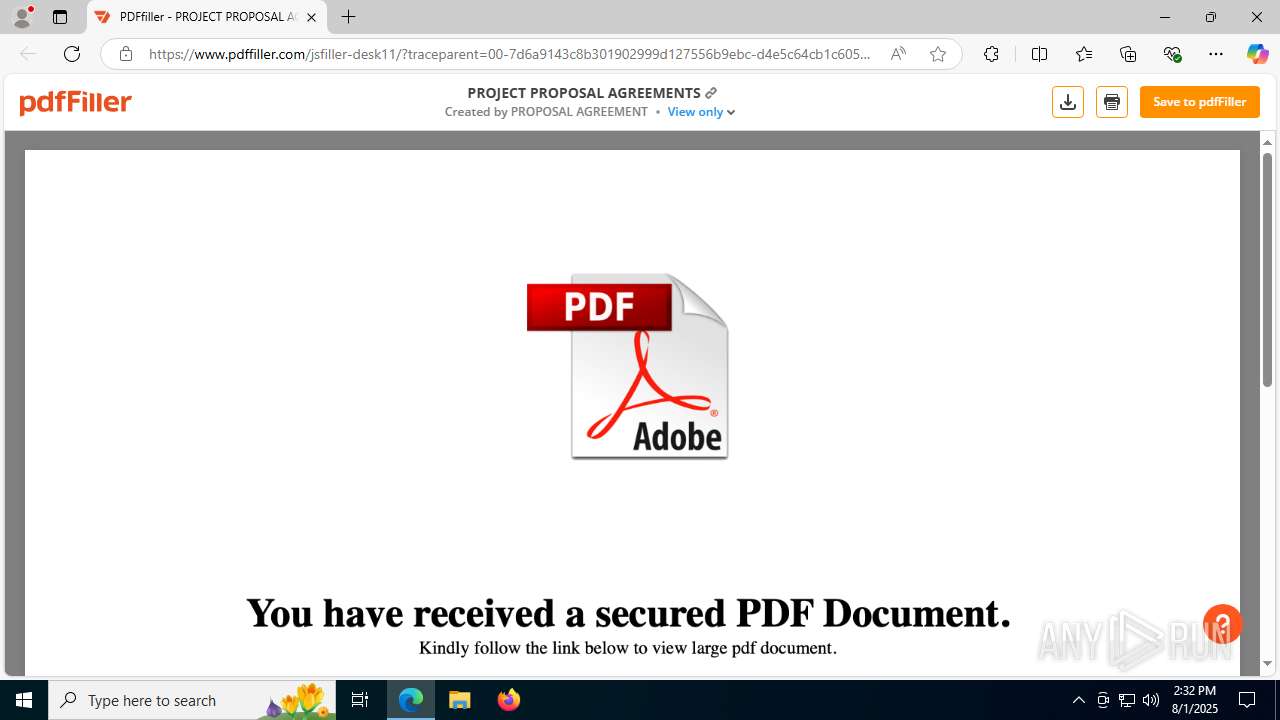Image resolution: width=1280 pixels, height=720 pixels.
Task: Click Save to pdfFiller button
Action: 1200,102
